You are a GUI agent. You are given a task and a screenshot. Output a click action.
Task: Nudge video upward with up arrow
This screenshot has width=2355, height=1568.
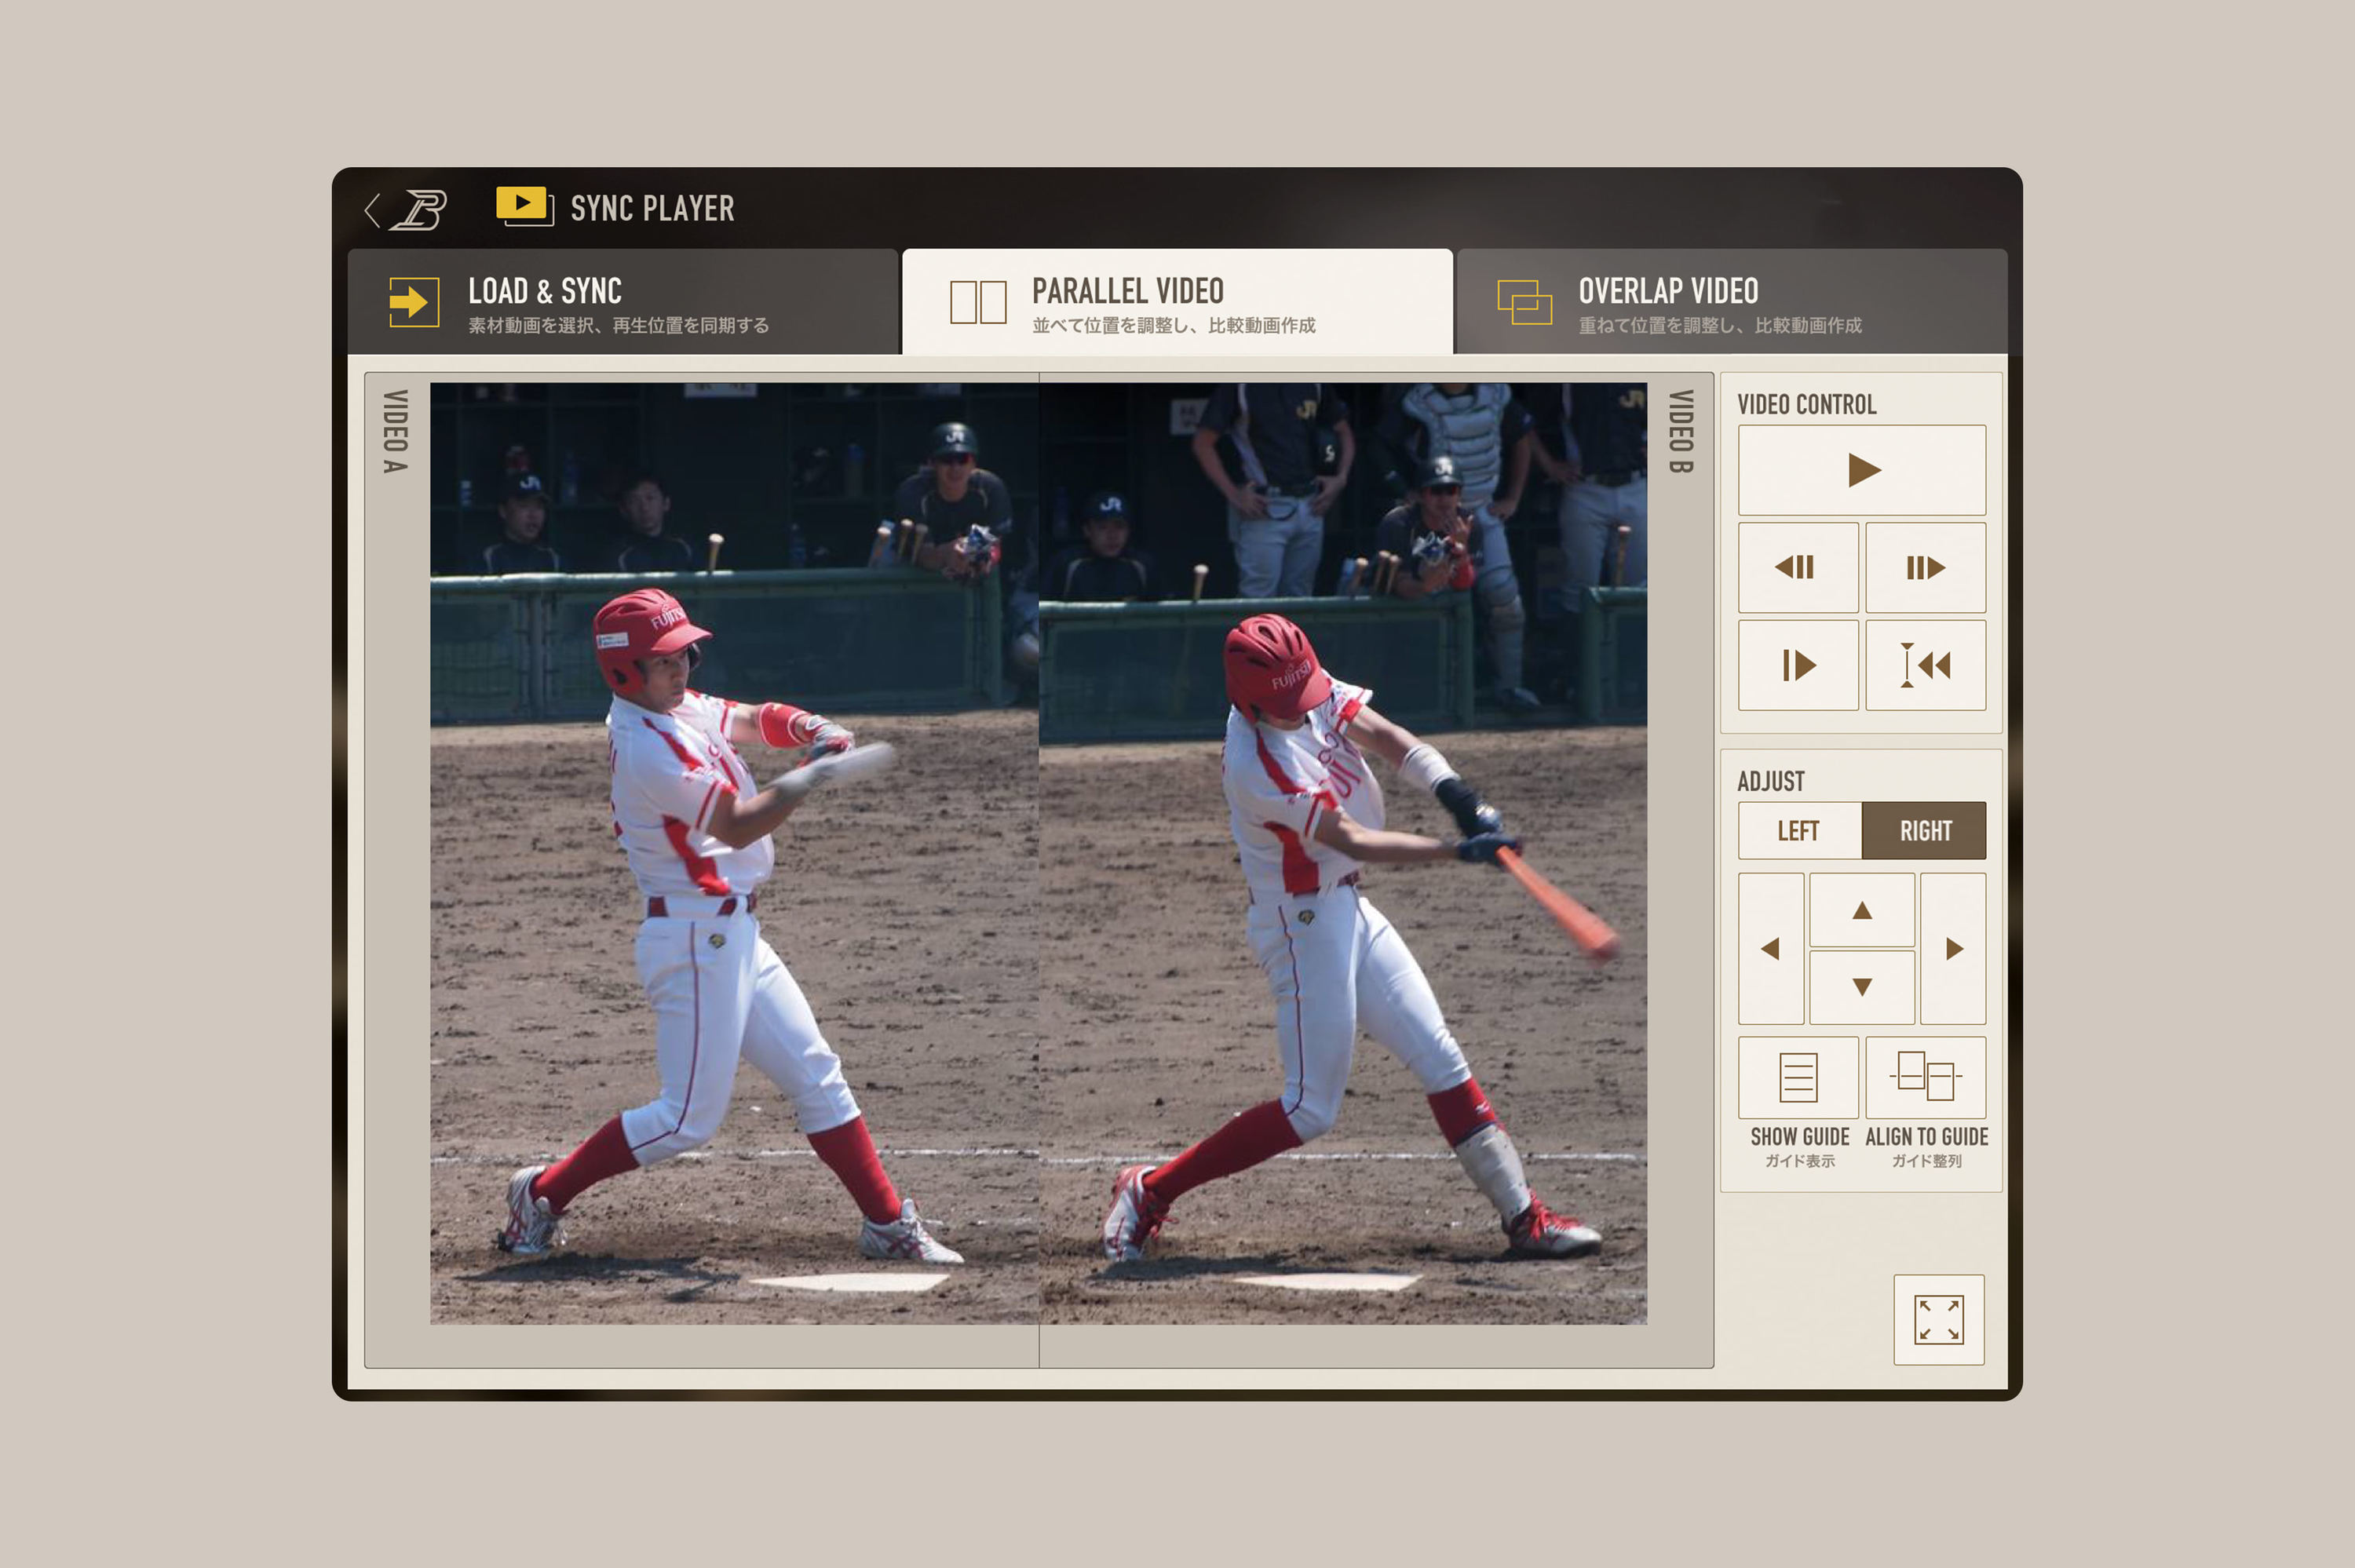1861,910
